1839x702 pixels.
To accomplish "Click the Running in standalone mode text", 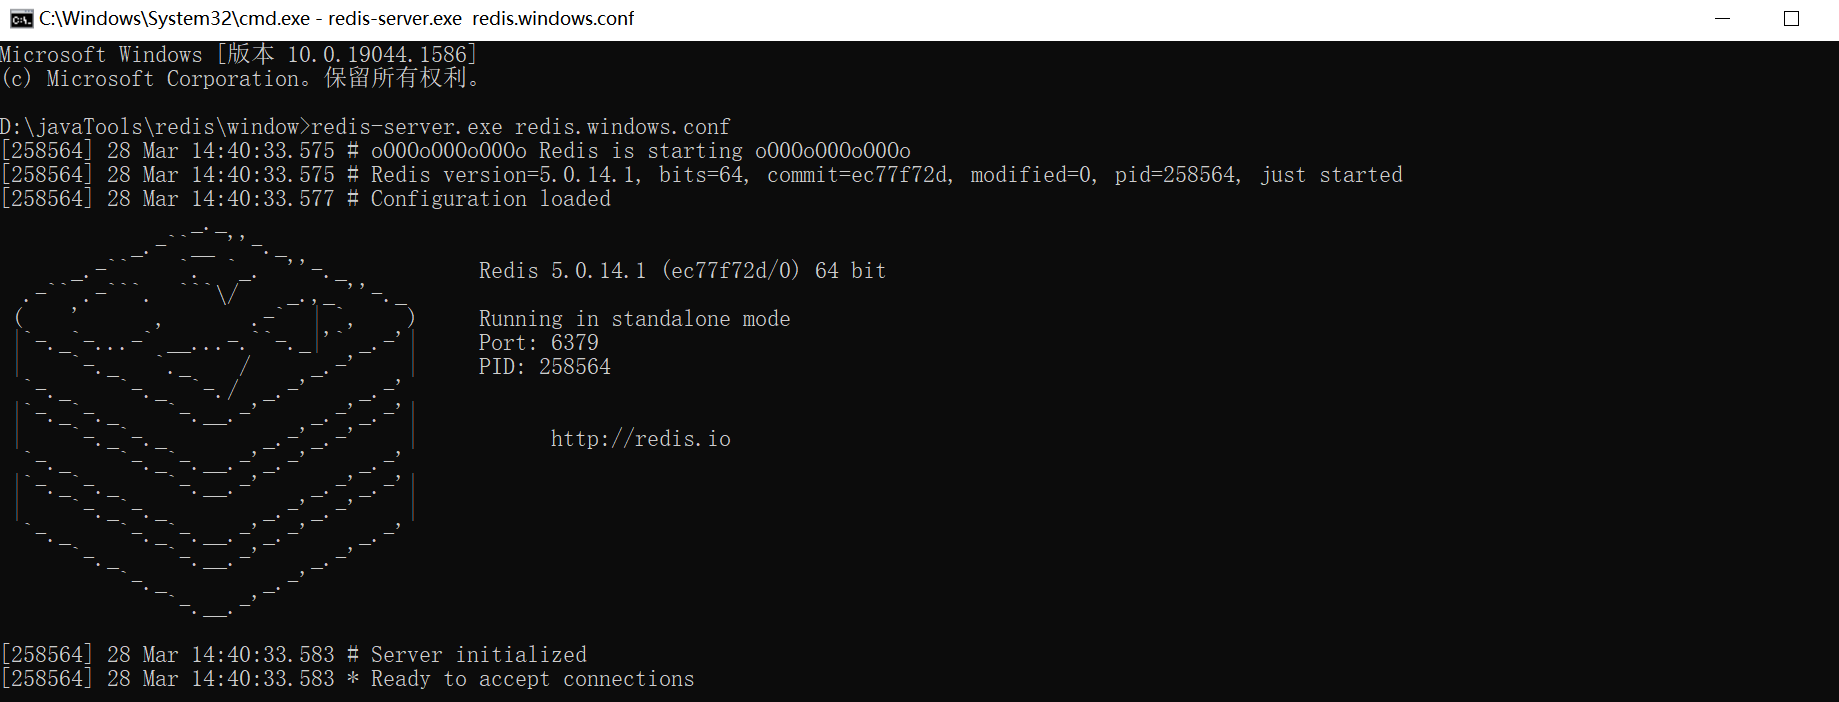I will (x=634, y=319).
